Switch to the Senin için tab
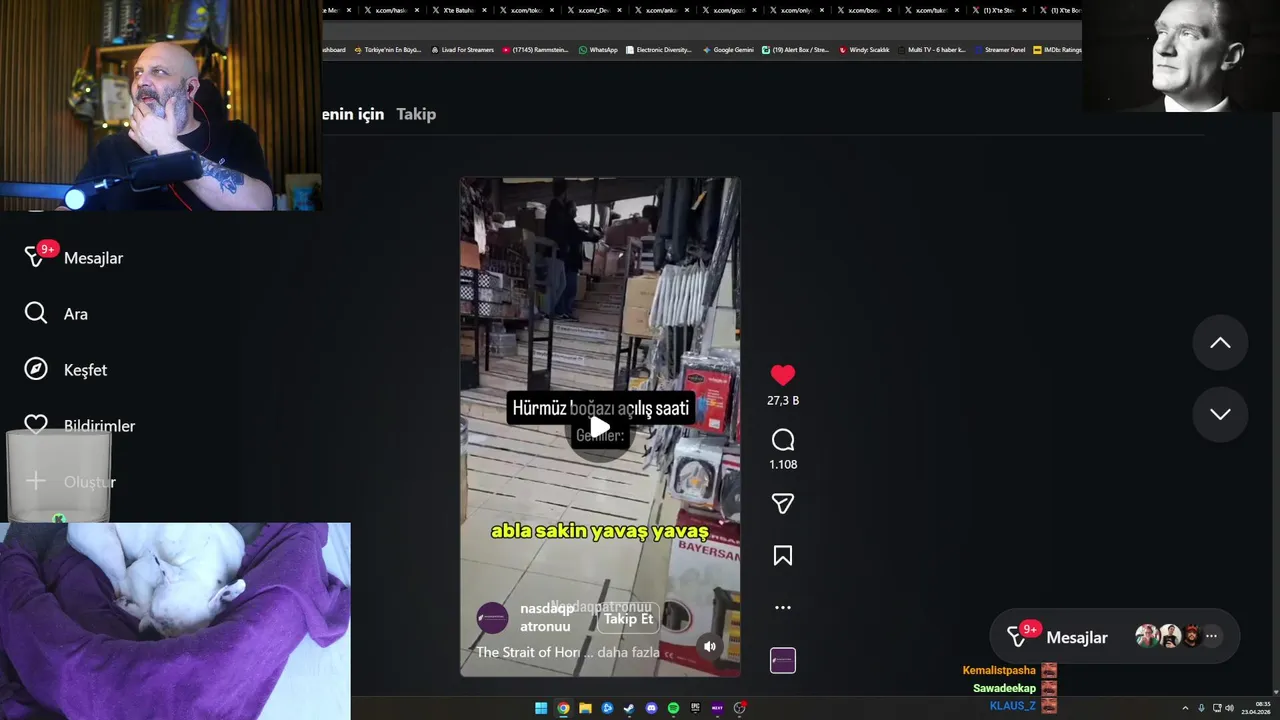 (x=353, y=114)
